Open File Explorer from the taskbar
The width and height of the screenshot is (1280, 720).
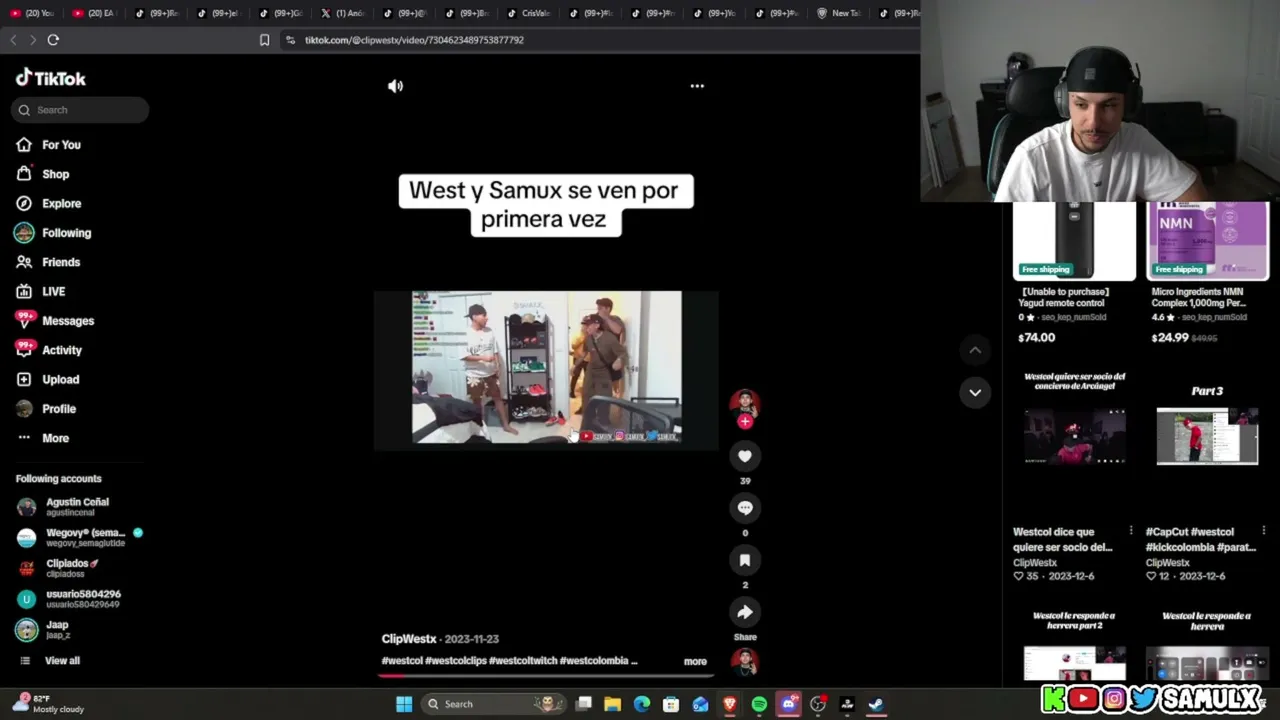point(613,704)
